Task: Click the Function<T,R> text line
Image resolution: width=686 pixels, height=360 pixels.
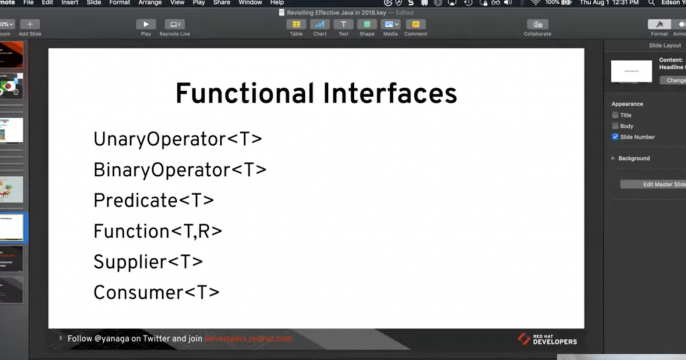Action: 158,231
